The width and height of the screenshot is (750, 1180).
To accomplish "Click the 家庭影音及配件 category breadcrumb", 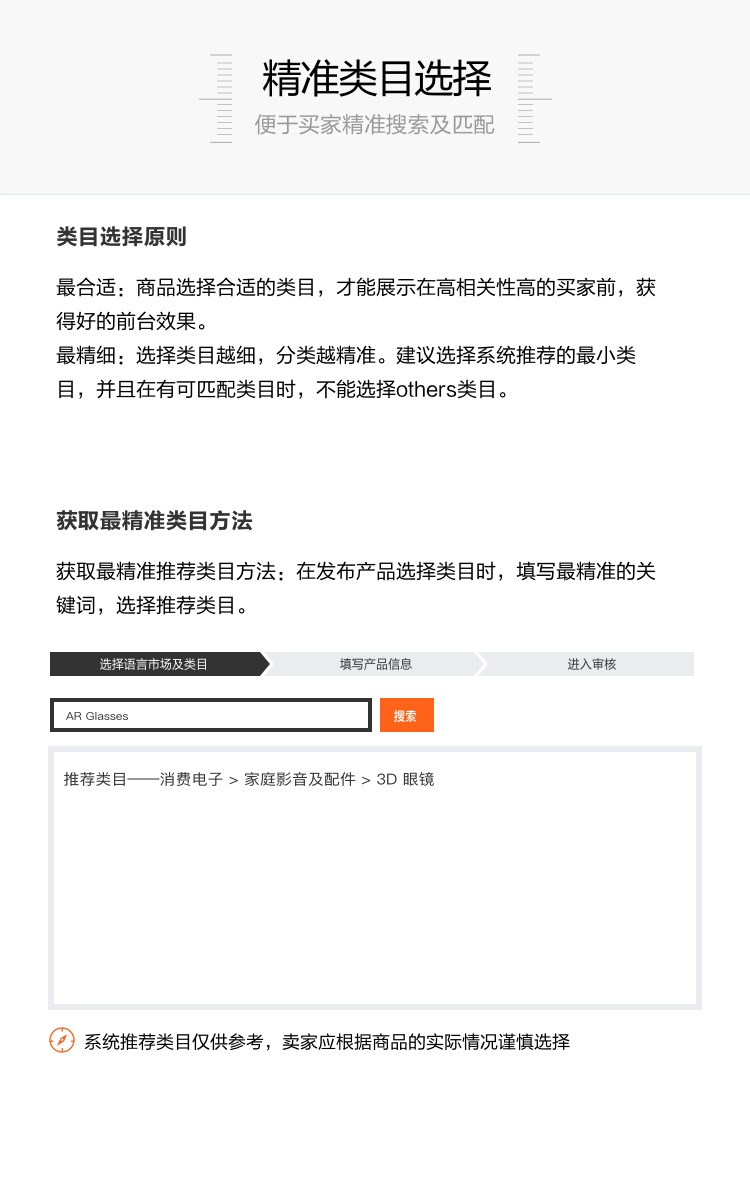I will tap(299, 780).
